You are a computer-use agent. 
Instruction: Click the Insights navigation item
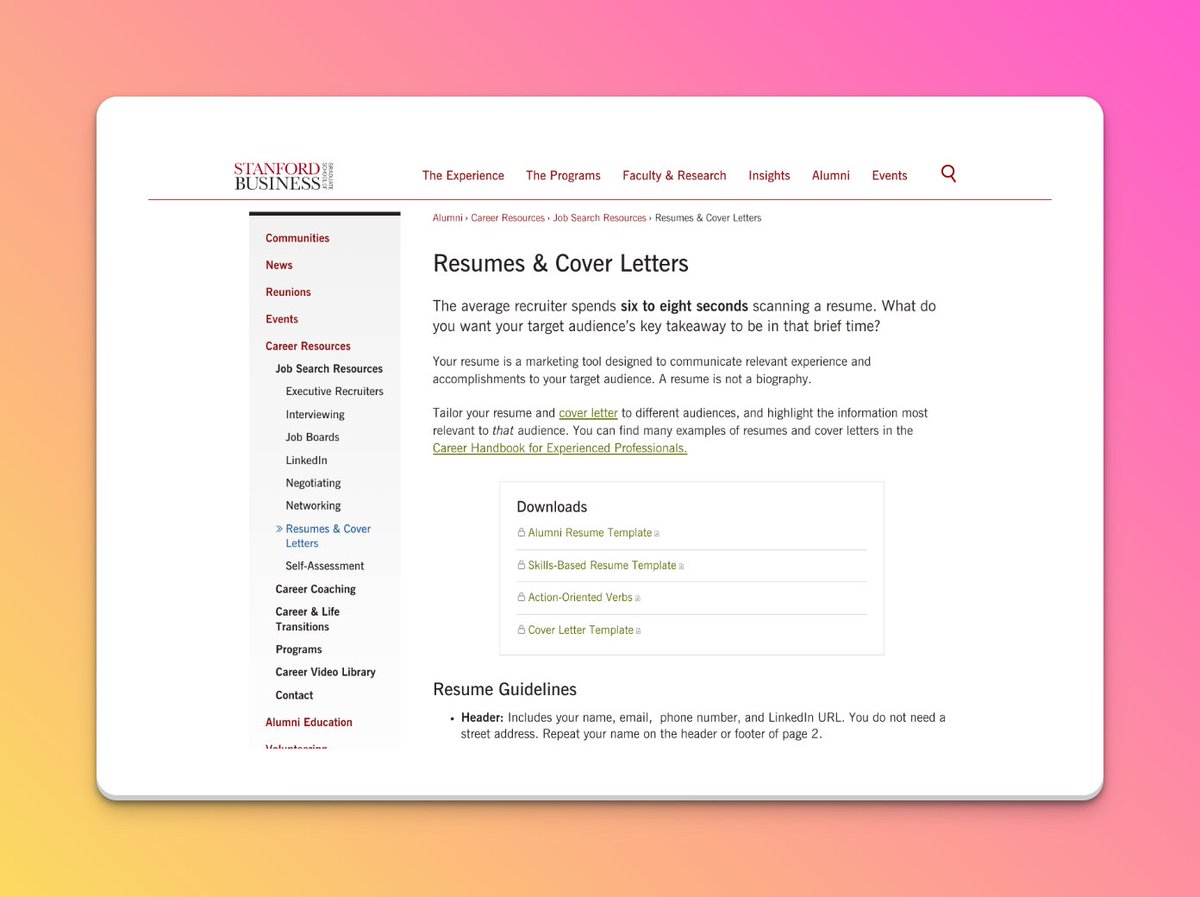click(769, 175)
